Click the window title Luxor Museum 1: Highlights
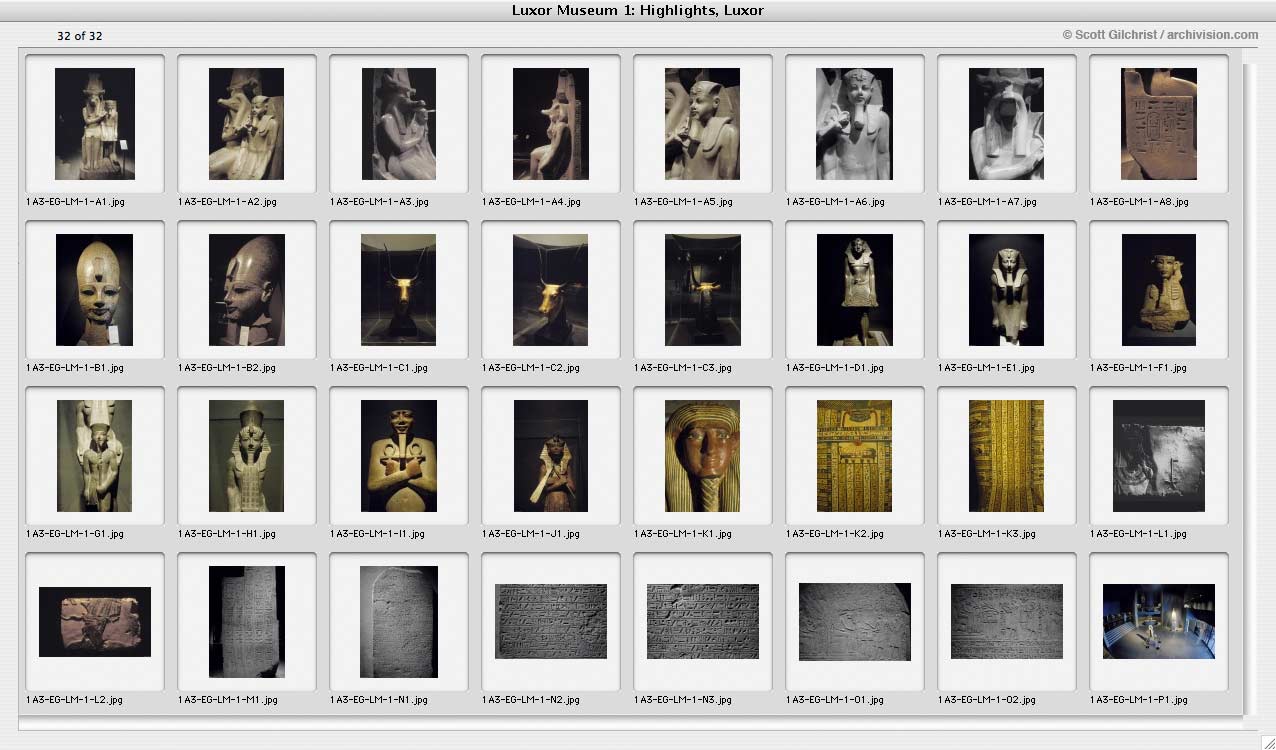Image resolution: width=1276 pixels, height=750 pixels. click(x=638, y=11)
